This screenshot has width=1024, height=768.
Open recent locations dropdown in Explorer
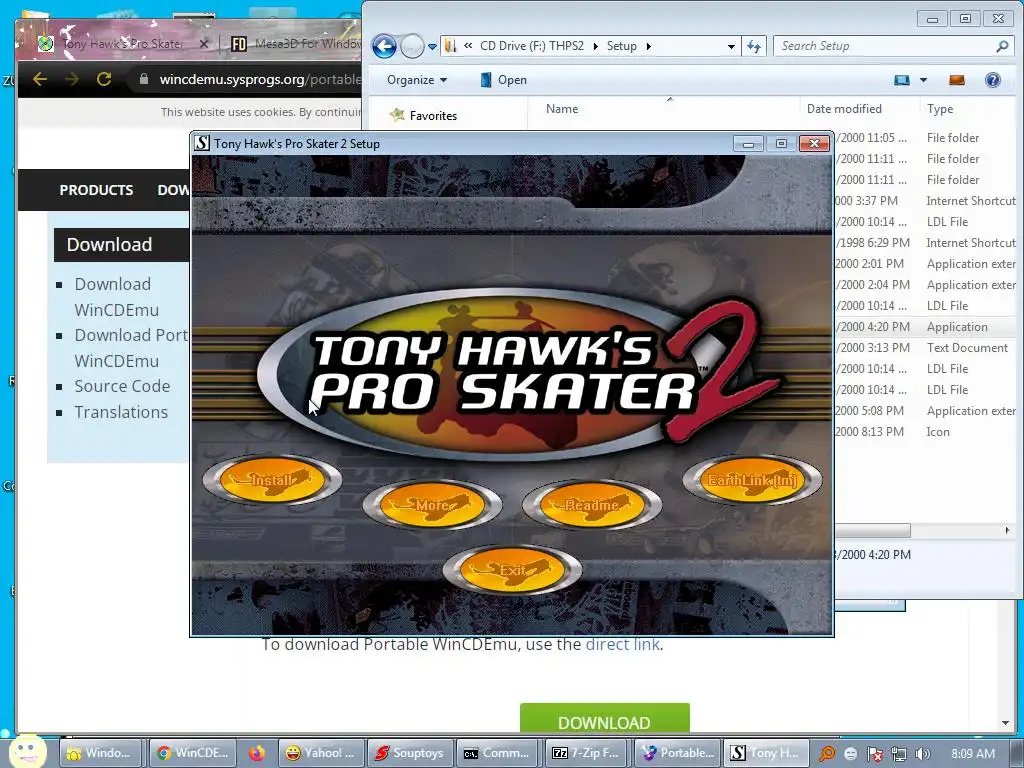[x=432, y=47]
